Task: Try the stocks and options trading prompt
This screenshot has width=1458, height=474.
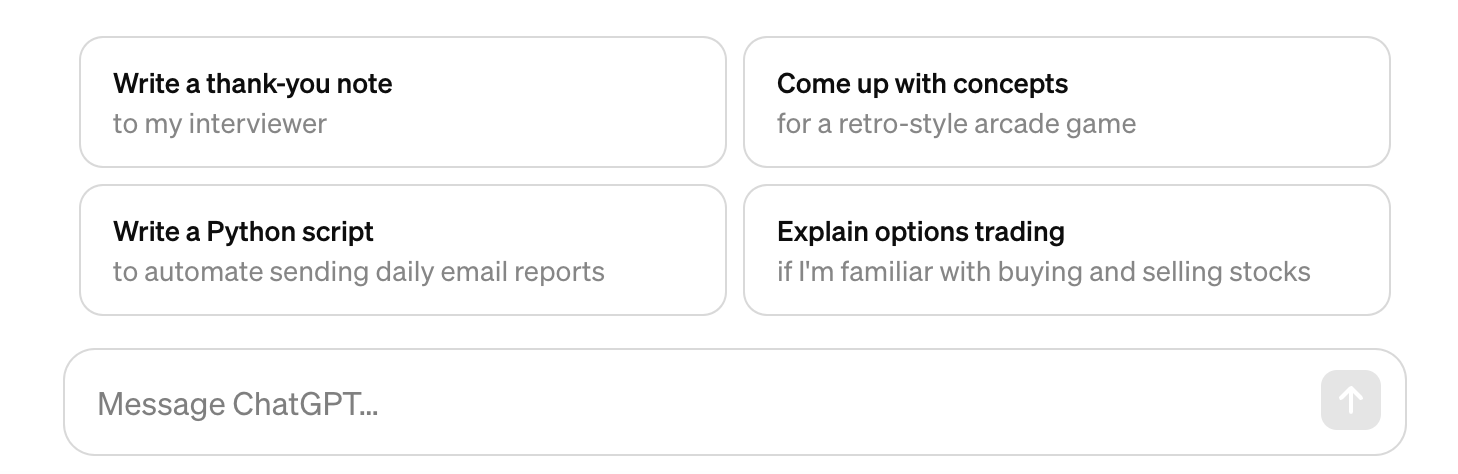Action: pyautogui.click(x=1066, y=250)
